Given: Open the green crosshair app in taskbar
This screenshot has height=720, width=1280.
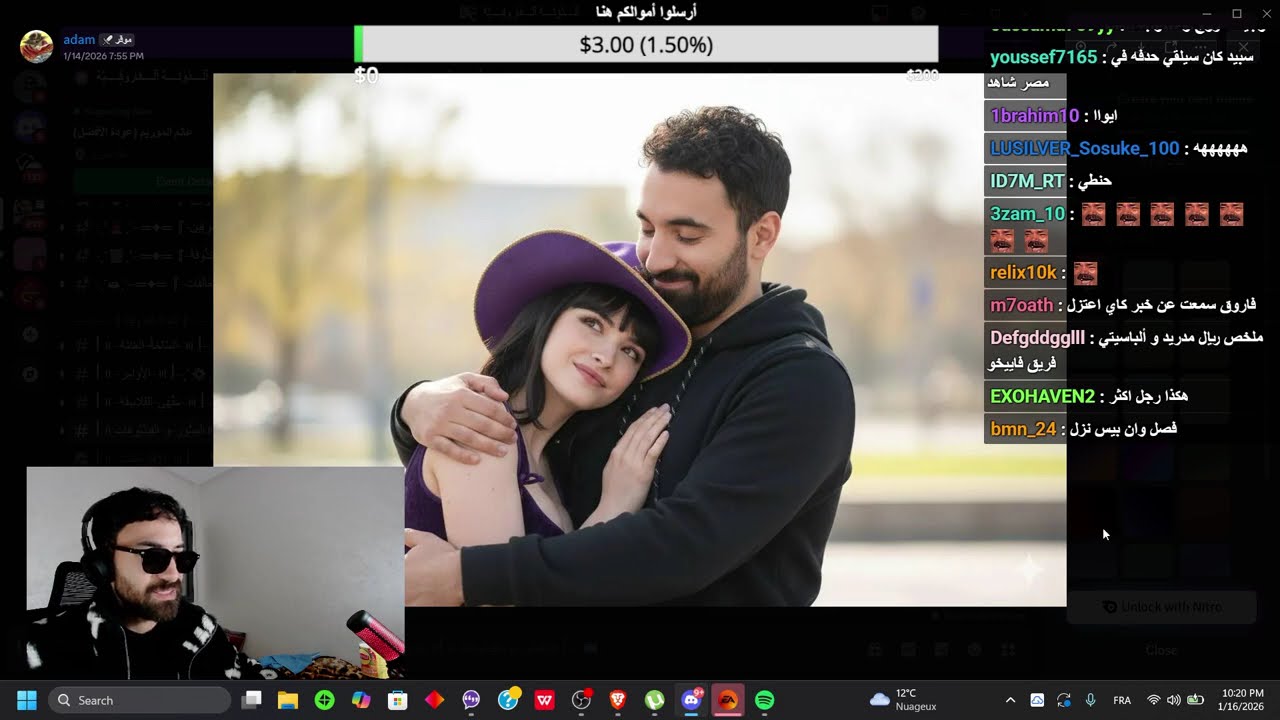Looking at the screenshot, I should pos(324,700).
